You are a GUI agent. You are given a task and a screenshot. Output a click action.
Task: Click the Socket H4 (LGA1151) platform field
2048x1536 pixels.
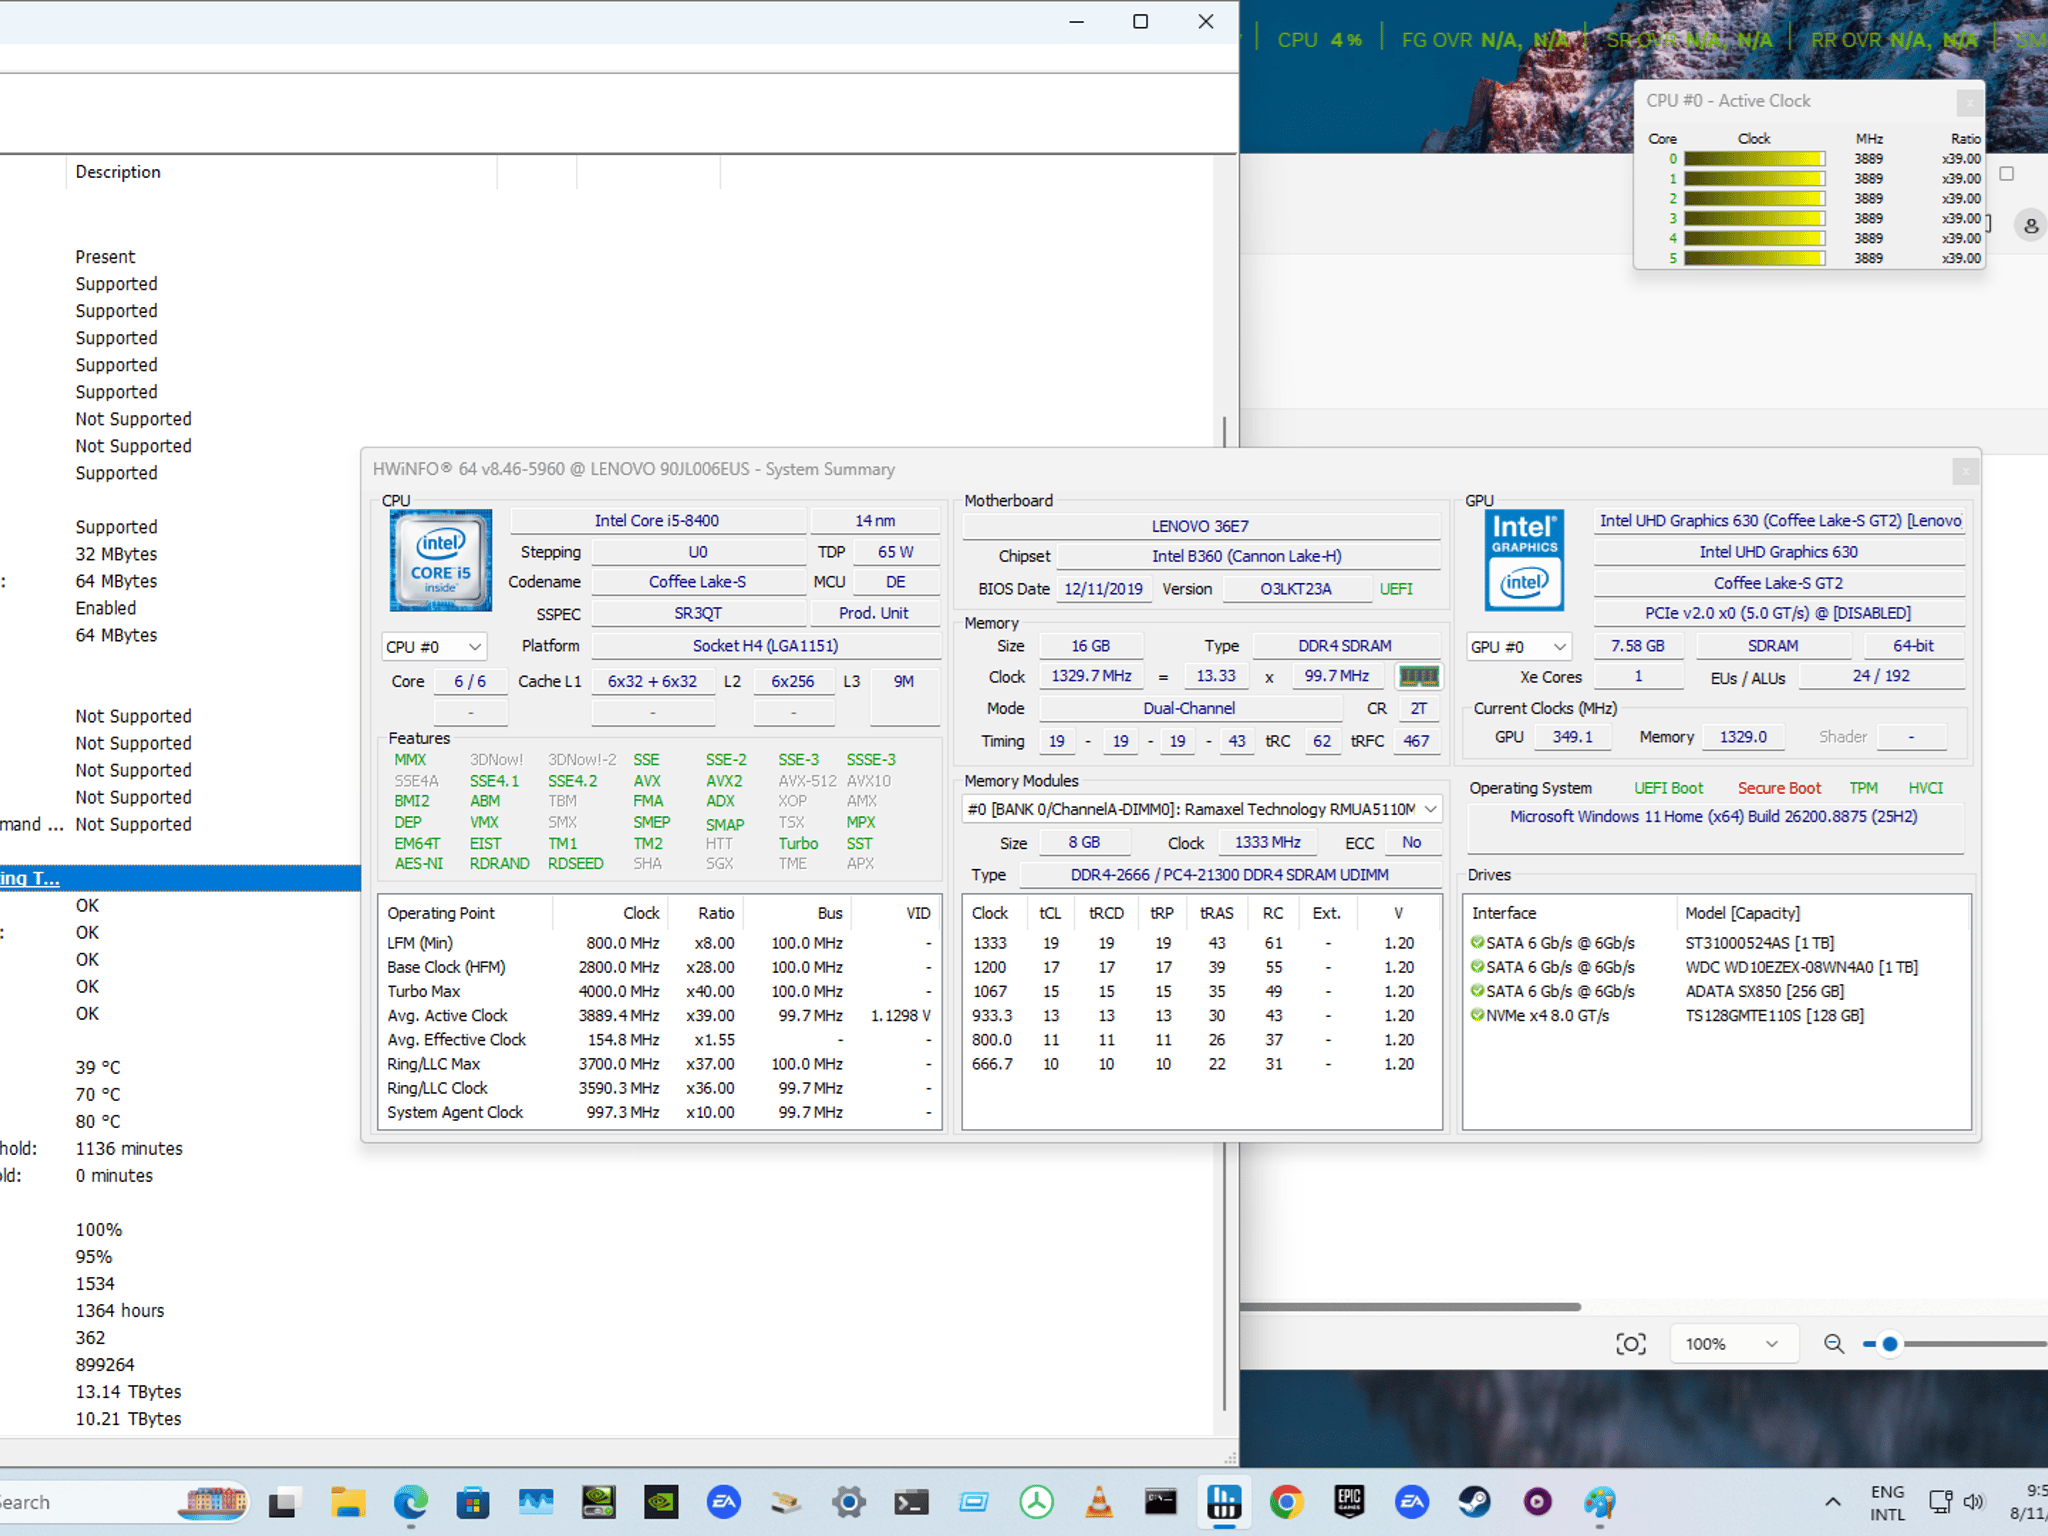[x=765, y=646]
